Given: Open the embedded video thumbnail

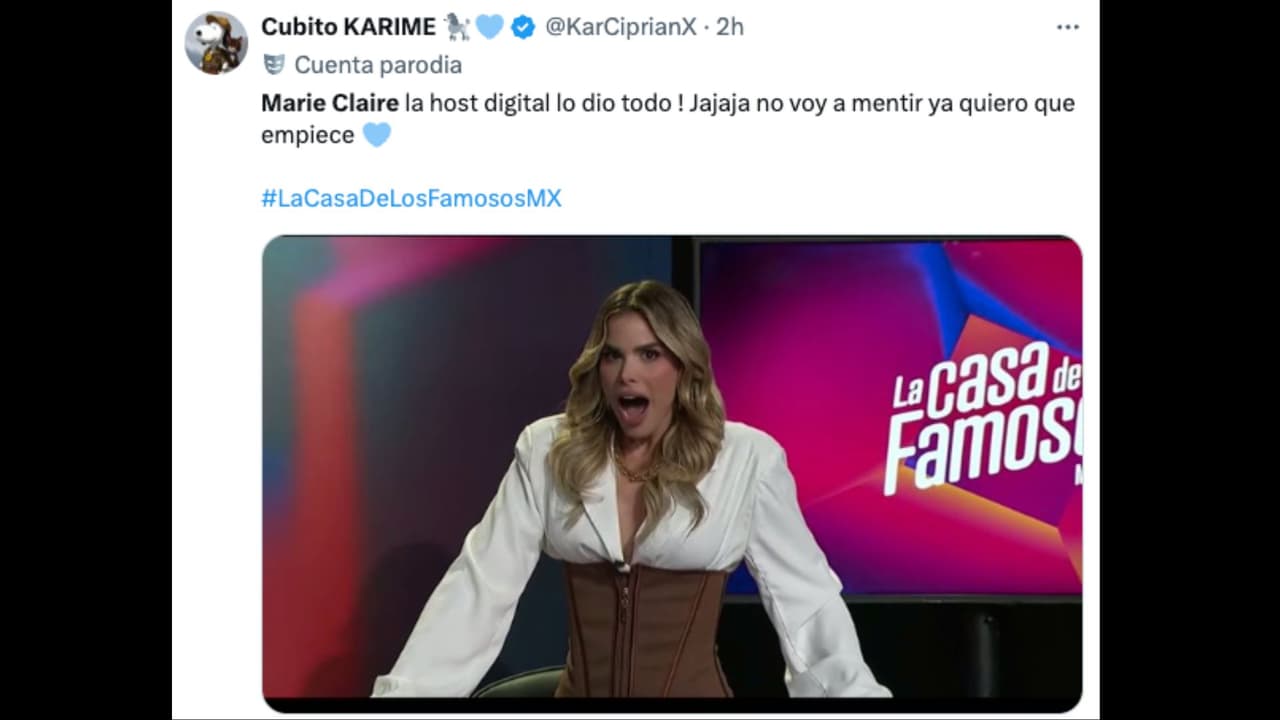Looking at the screenshot, I should (x=671, y=470).
